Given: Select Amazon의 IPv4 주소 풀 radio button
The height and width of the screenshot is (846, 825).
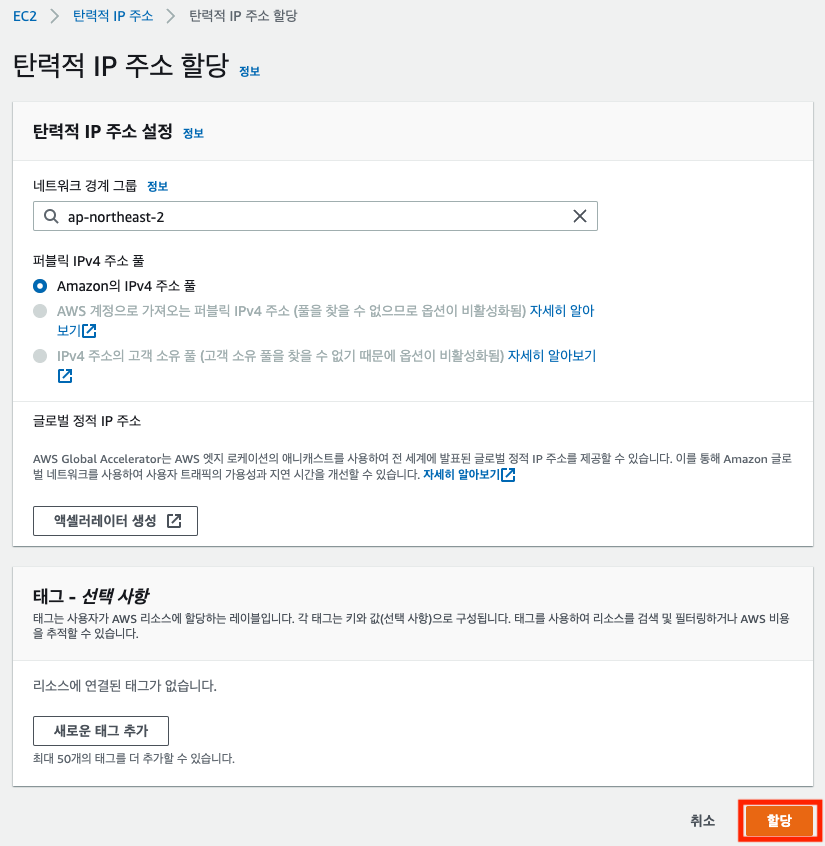Looking at the screenshot, I should pos(40,286).
